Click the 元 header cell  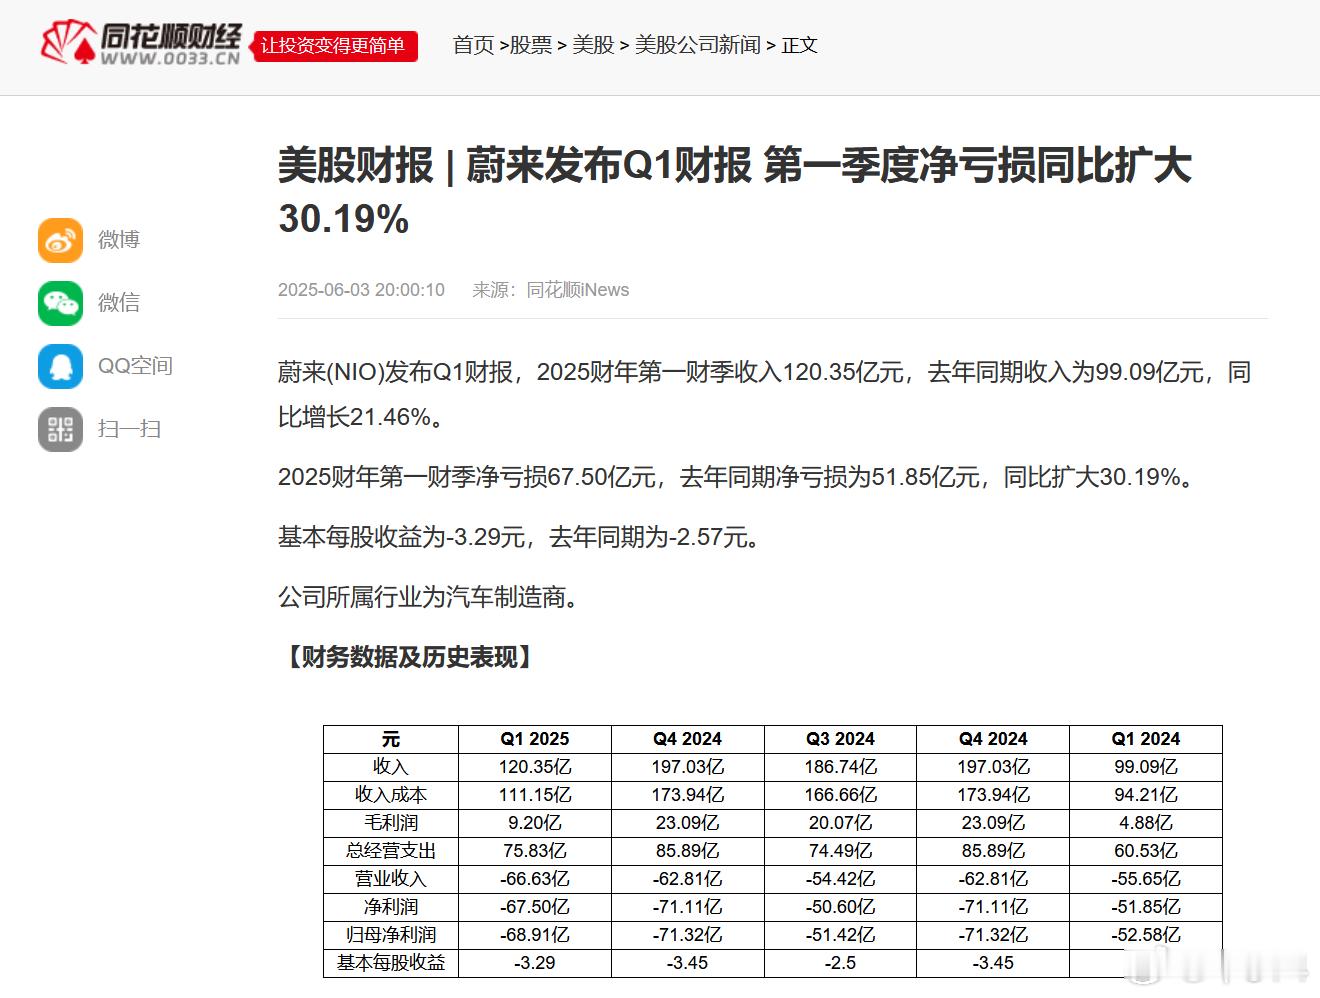pyautogui.click(x=391, y=739)
